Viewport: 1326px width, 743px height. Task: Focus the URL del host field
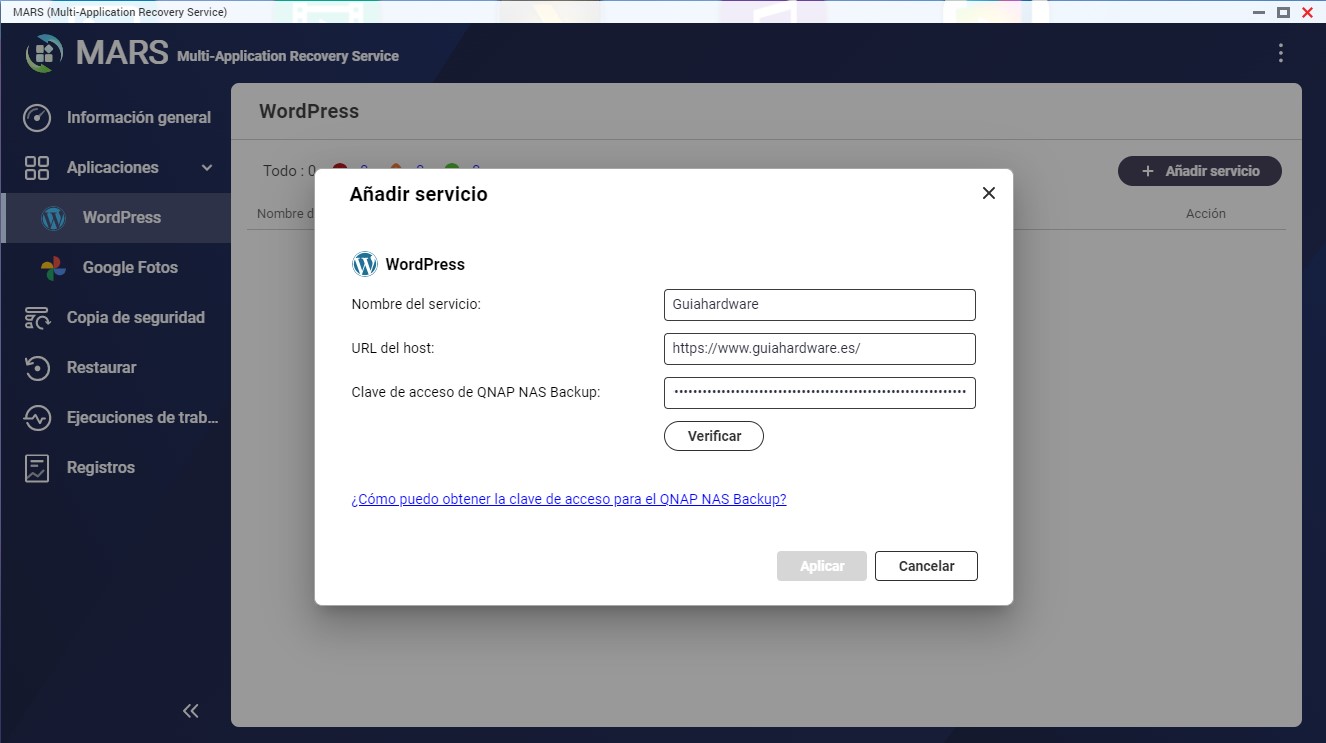820,349
